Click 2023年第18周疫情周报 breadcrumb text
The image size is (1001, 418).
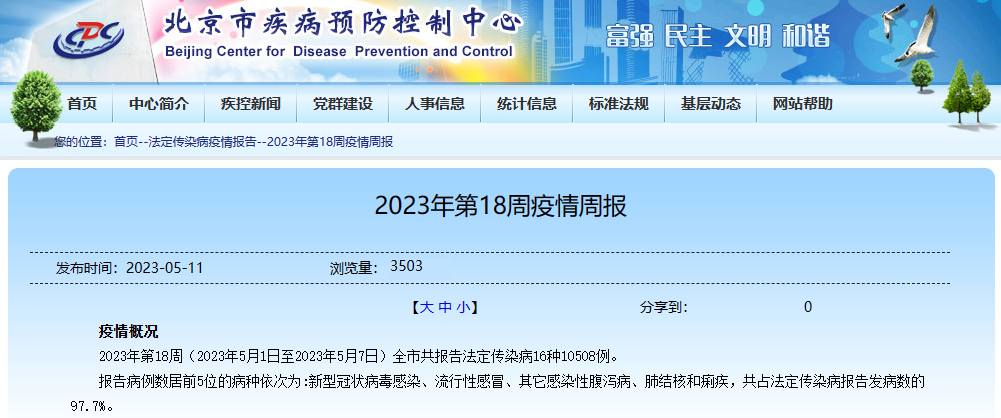coord(329,142)
